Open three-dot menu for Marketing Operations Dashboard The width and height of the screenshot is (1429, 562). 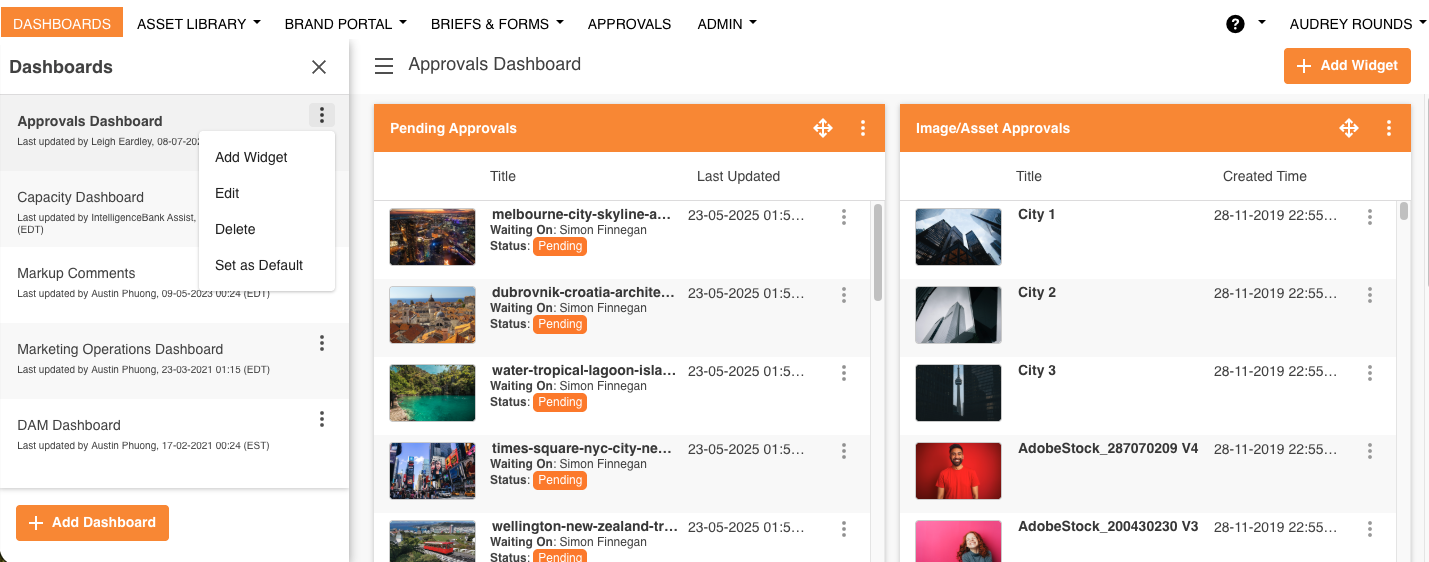(x=322, y=343)
